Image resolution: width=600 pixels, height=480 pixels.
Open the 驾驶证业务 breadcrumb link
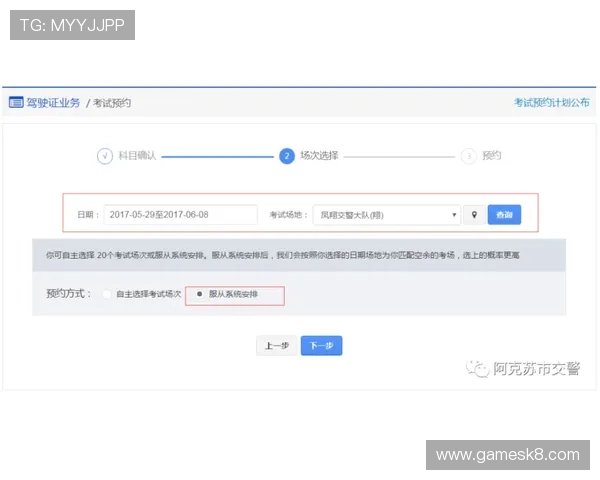53,103
